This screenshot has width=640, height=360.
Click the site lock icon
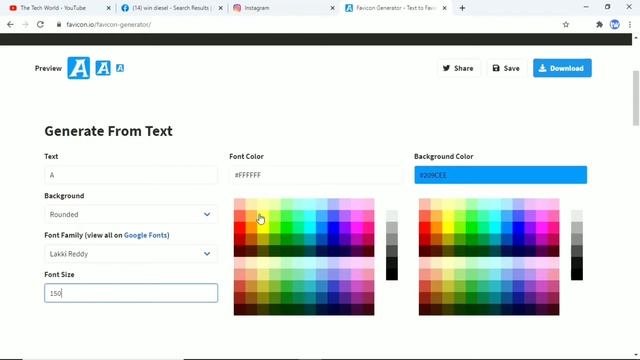(x=59, y=24)
